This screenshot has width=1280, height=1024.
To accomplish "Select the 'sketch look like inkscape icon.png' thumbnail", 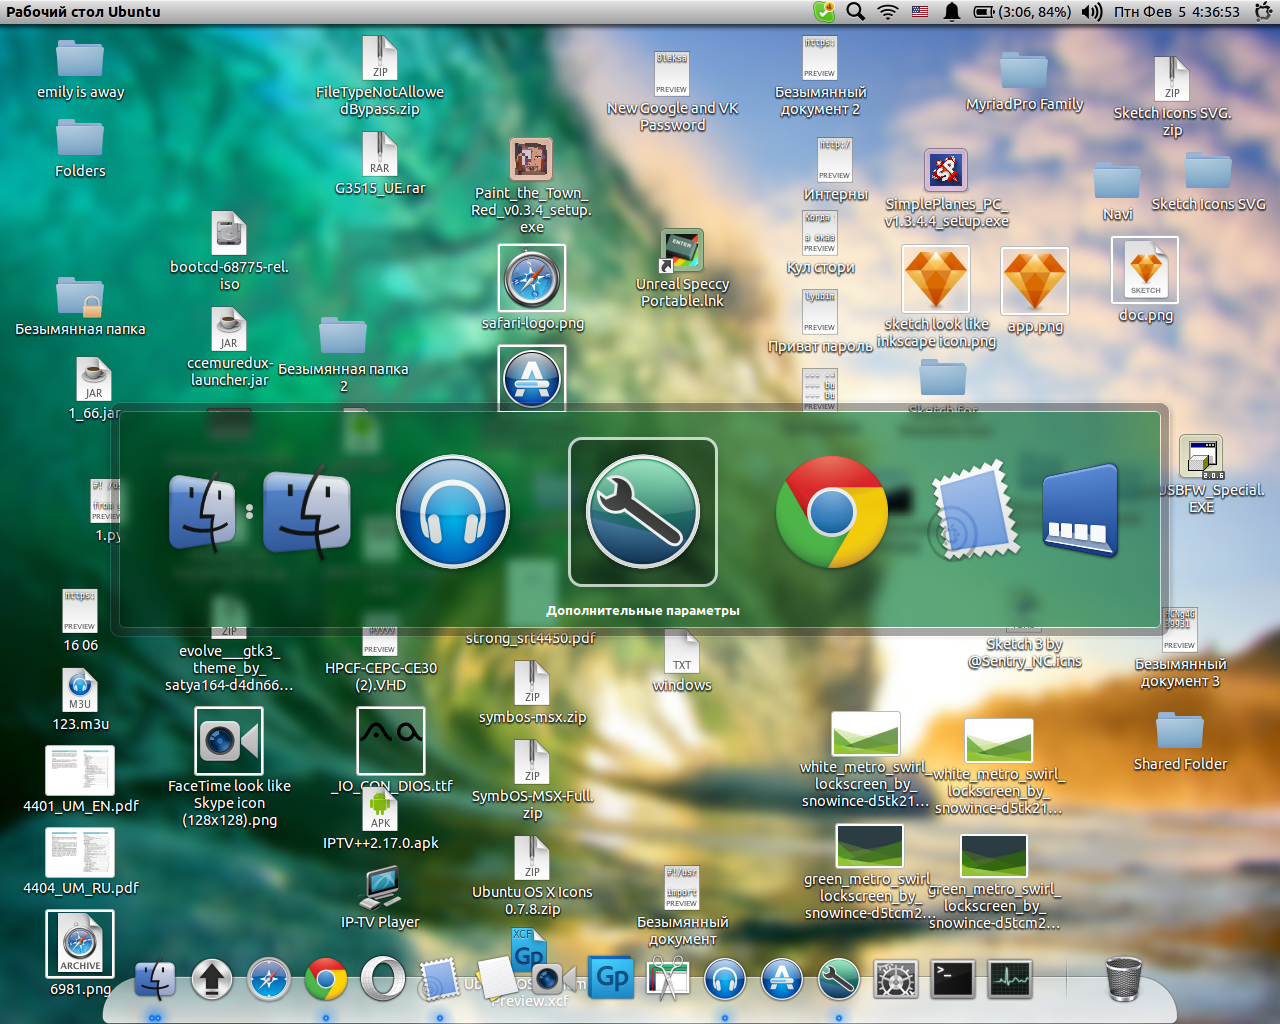I will [x=936, y=280].
